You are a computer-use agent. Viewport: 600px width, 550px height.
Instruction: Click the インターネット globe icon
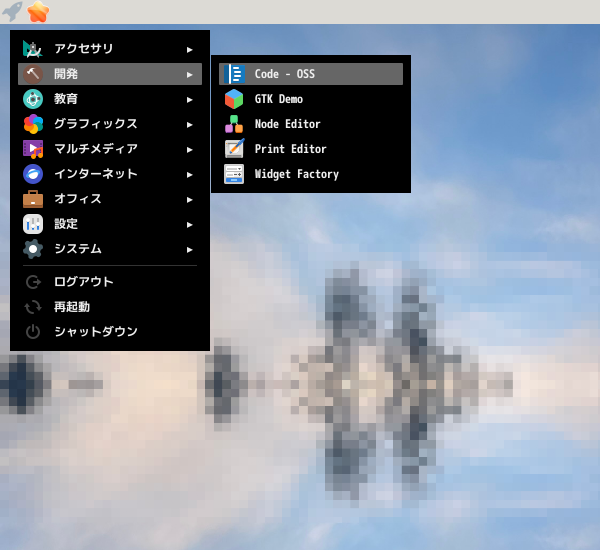33,174
